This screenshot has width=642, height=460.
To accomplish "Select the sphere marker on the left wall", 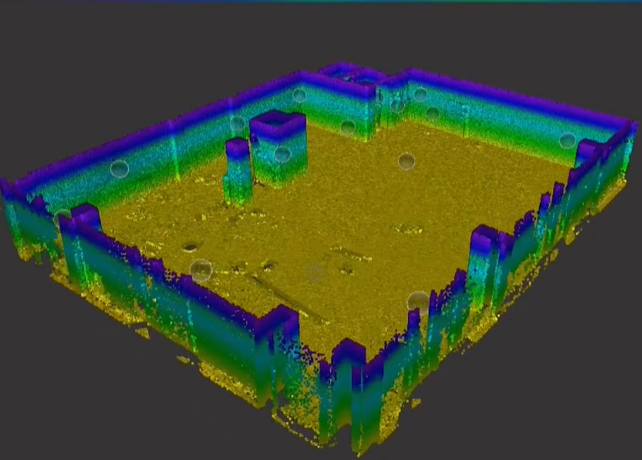I will 119,168.
